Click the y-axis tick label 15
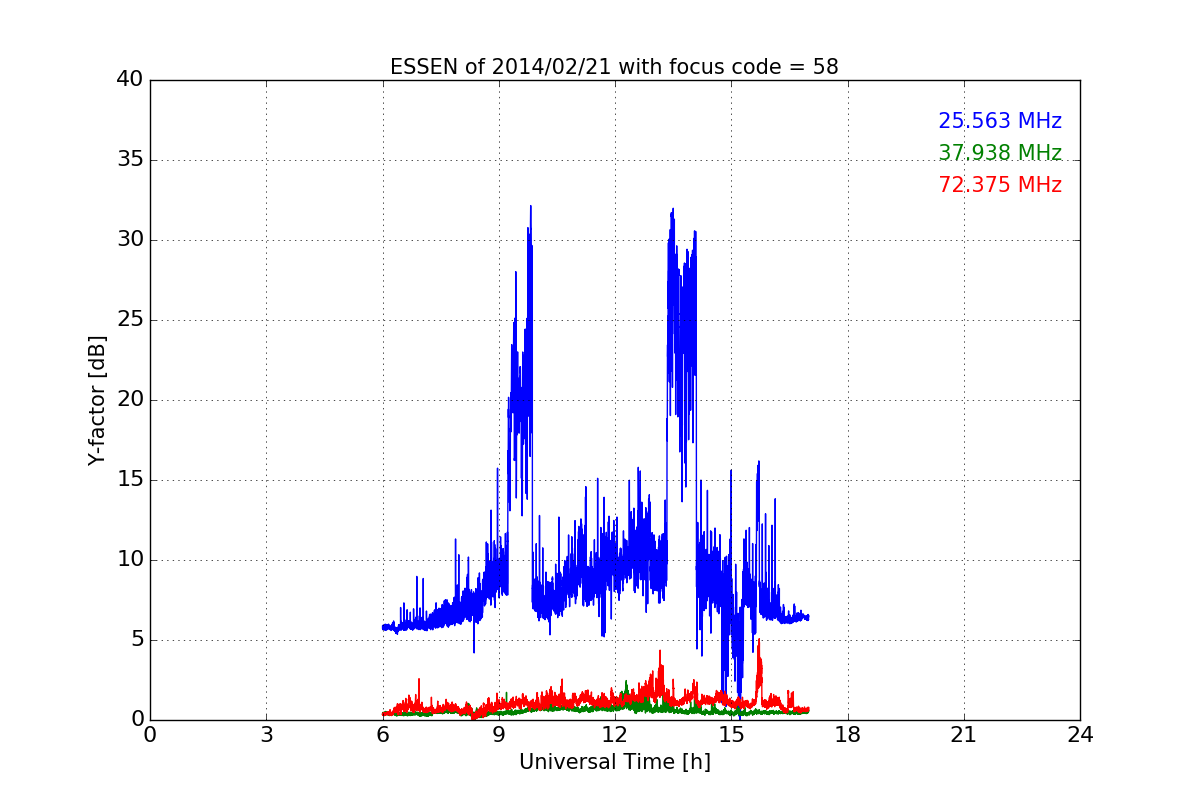The height and width of the screenshot is (800, 1200). (130, 480)
